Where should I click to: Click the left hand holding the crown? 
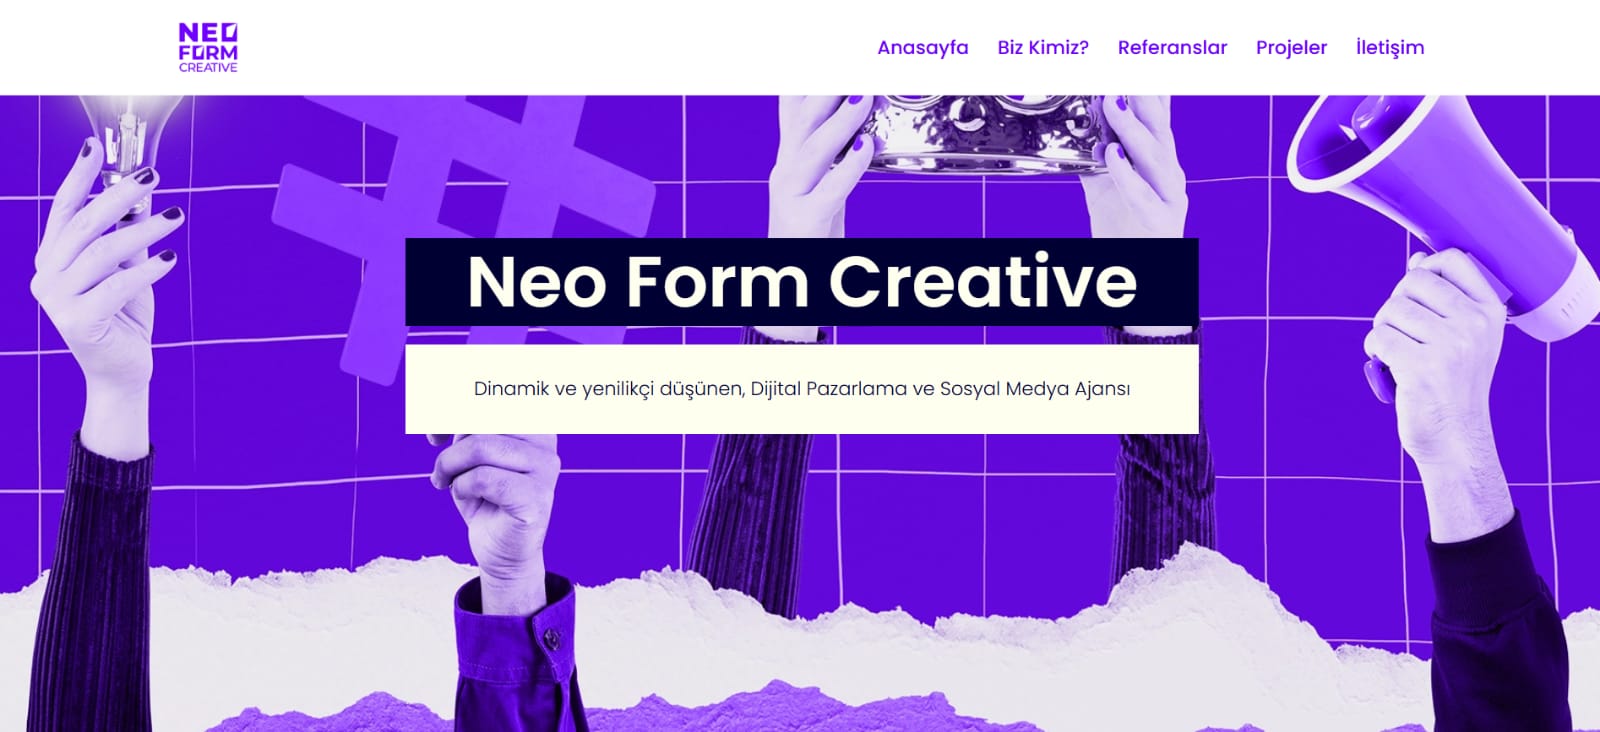tap(820, 165)
